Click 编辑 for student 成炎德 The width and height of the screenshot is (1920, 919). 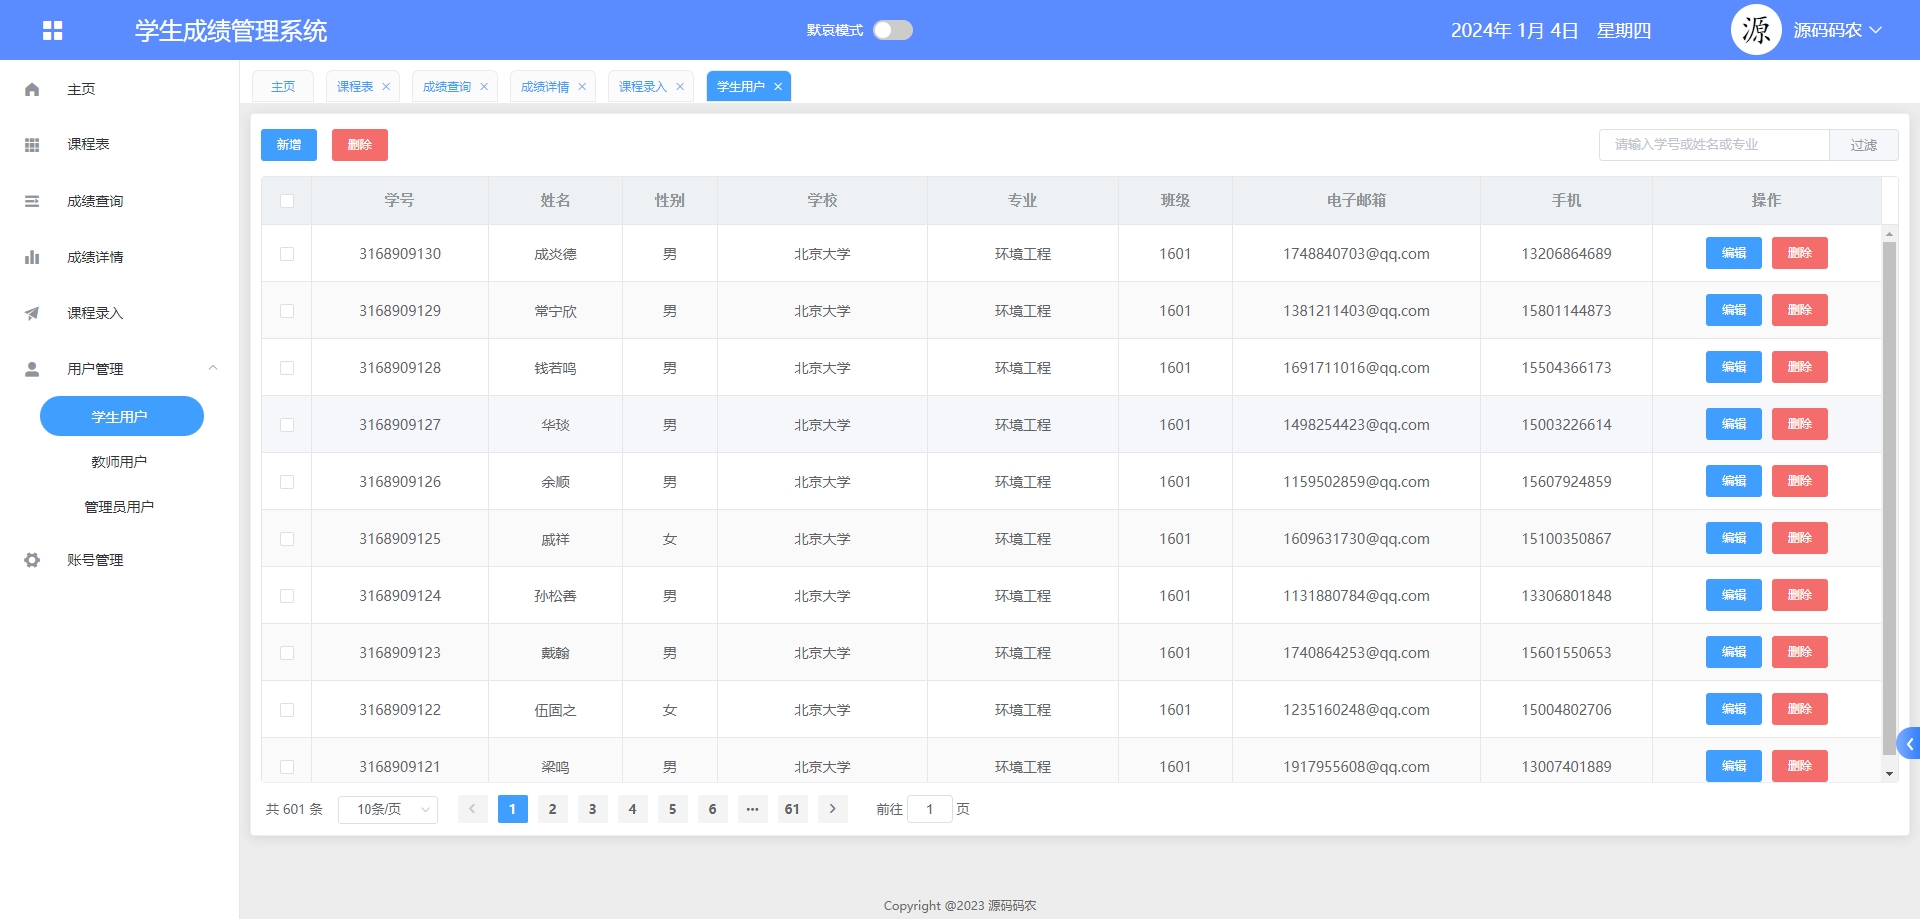click(1734, 253)
